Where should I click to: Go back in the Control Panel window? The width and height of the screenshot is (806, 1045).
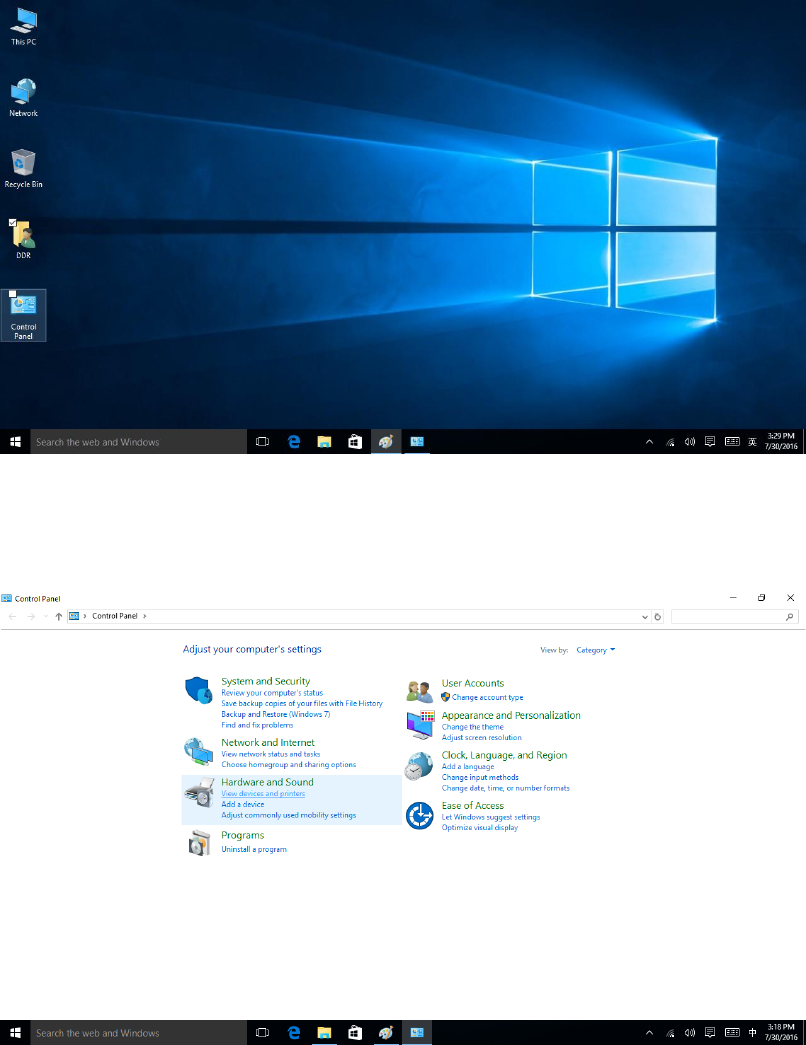[12, 616]
